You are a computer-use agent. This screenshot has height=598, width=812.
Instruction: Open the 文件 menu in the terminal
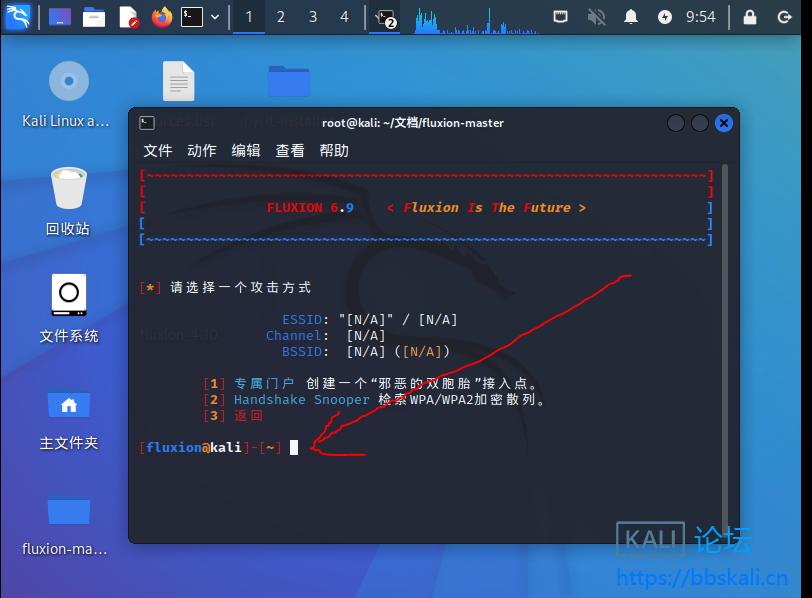[x=157, y=150]
